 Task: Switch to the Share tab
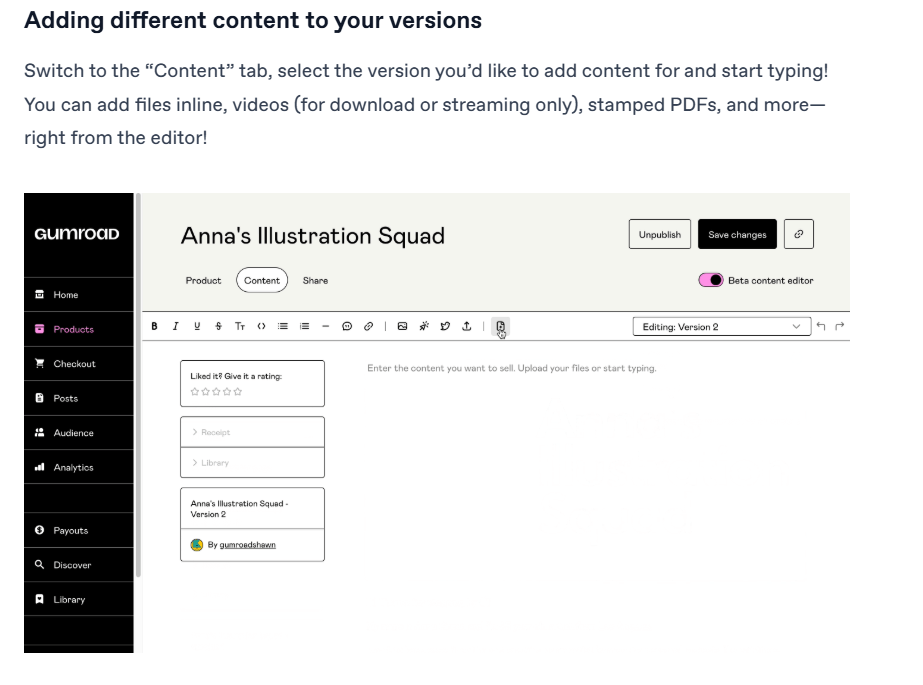[315, 281]
